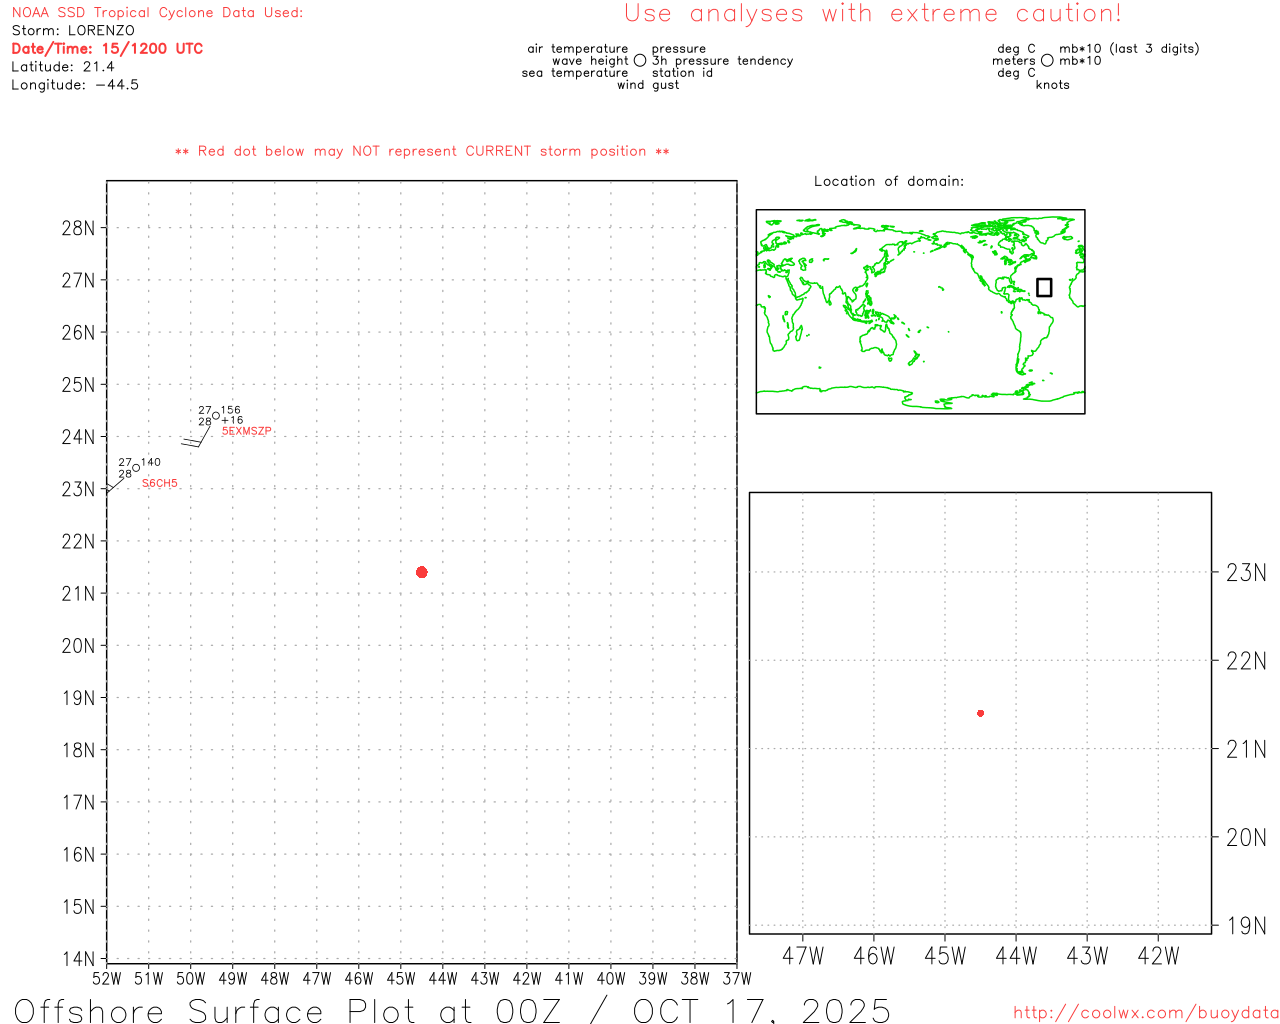Click the '47W' label on inset map
Viewport: 1280px width, 1024px height.
pos(803,956)
